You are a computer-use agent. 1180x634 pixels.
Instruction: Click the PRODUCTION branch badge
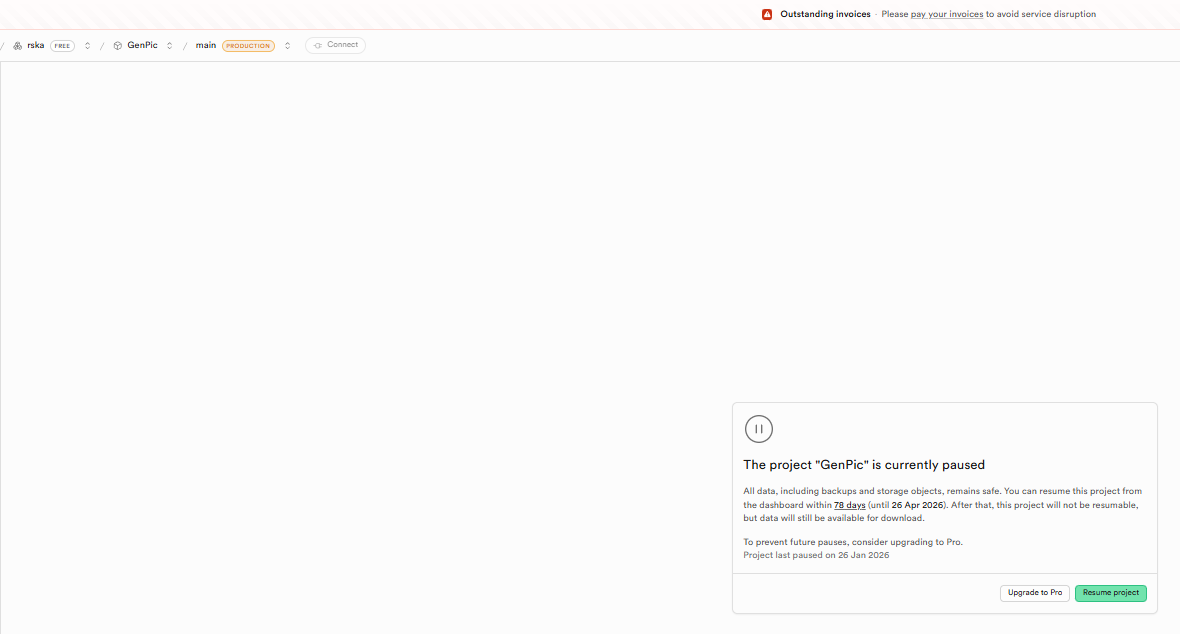(x=248, y=46)
